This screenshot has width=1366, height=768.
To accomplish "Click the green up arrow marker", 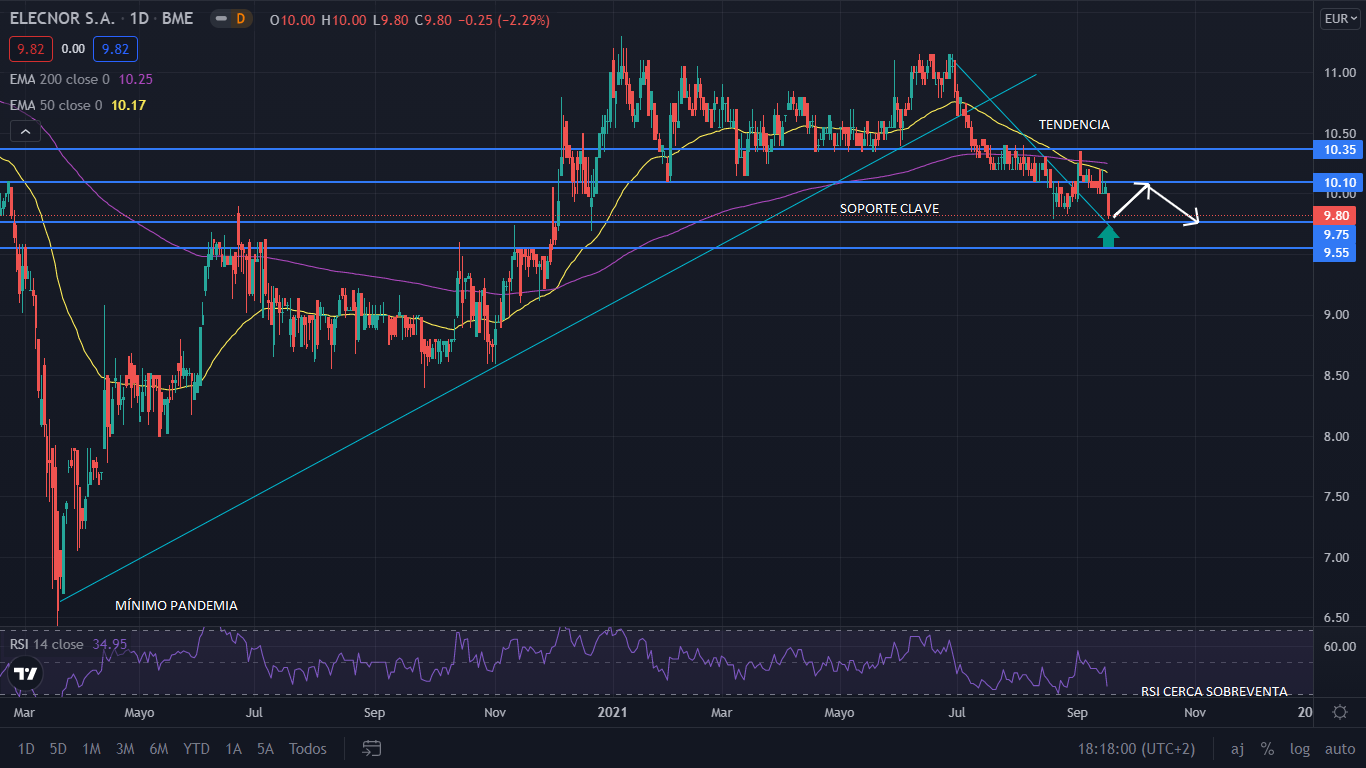I will point(1108,236).
